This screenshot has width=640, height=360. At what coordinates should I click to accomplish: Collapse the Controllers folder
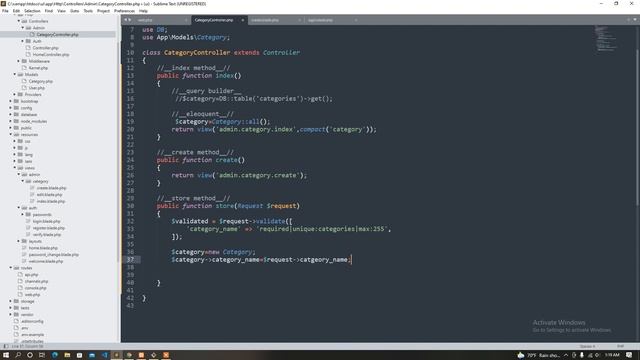coord(19,21)
